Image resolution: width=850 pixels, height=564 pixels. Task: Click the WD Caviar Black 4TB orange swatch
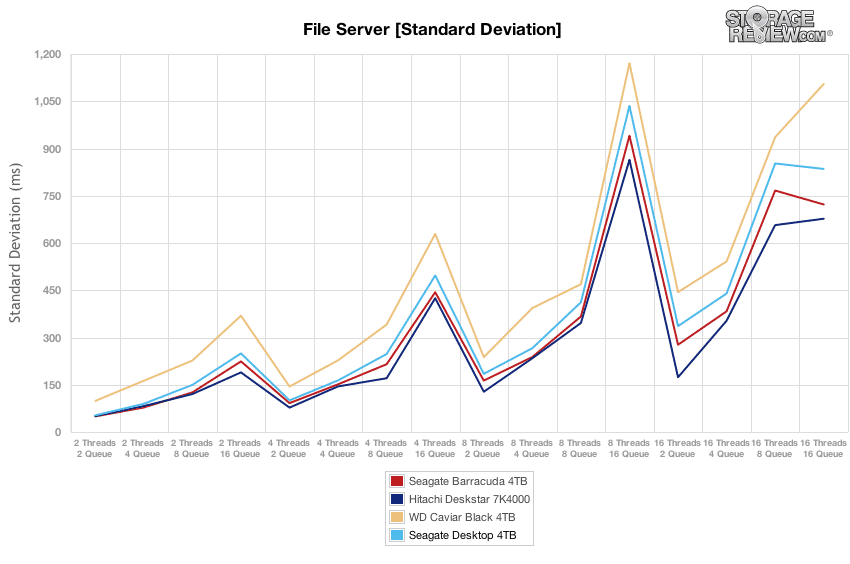[x=397, y=517]
